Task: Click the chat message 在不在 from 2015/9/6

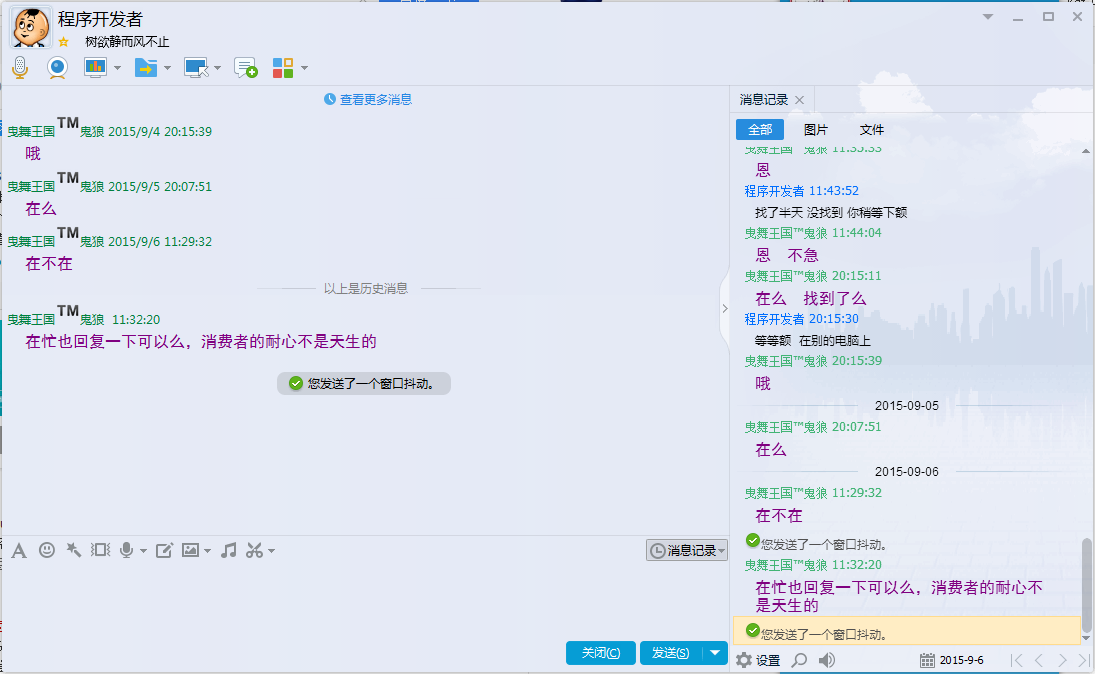Action: click(49, 264)
